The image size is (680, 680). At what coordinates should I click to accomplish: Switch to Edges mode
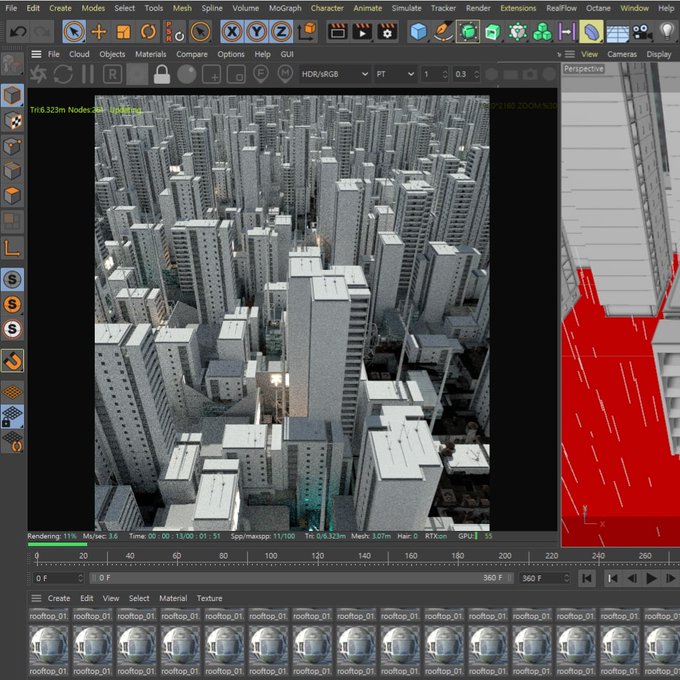point(12,171)
